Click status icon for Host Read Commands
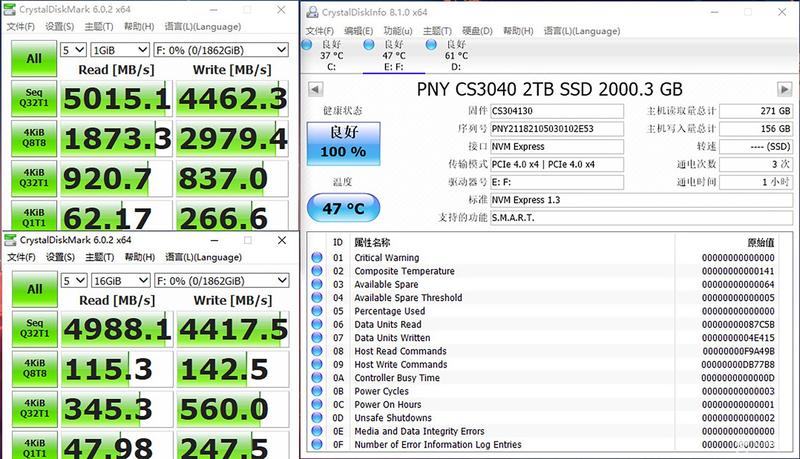 point(317,351)
